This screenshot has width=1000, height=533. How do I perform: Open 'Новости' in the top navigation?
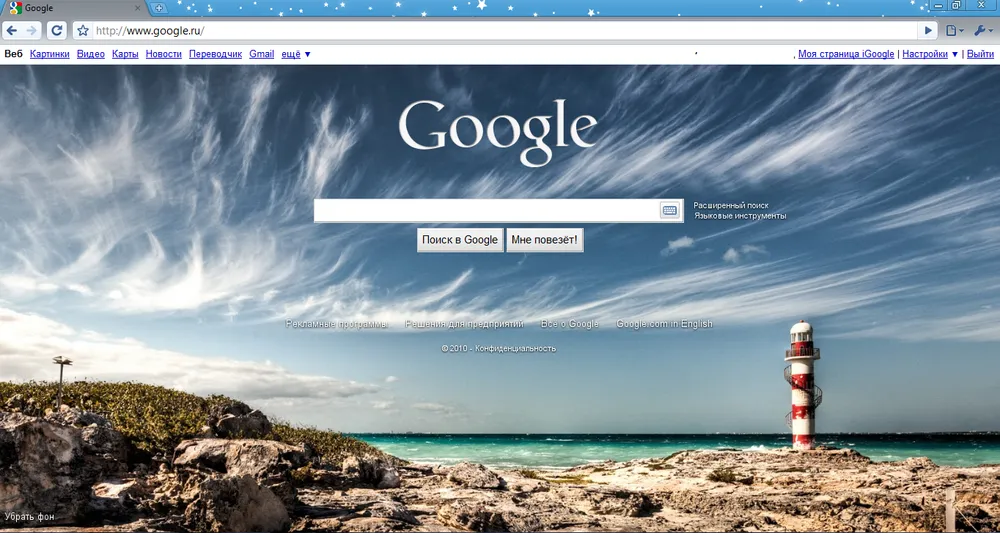click(163, 54)
